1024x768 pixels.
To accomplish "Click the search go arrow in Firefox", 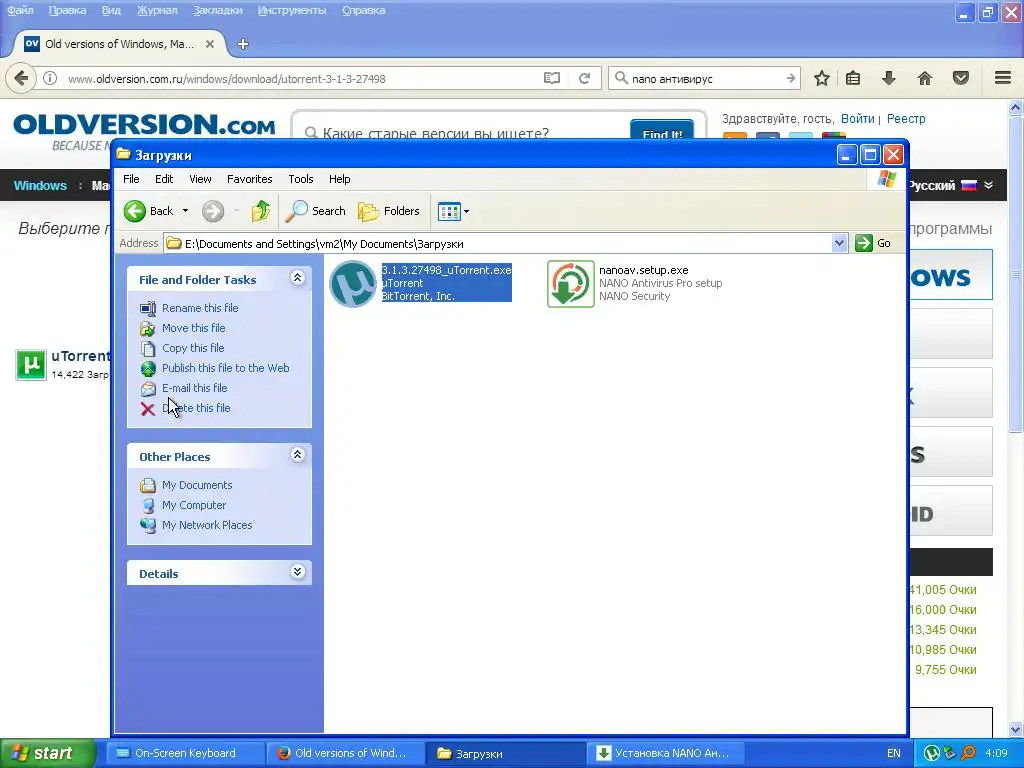I will [x=791, y=78].
